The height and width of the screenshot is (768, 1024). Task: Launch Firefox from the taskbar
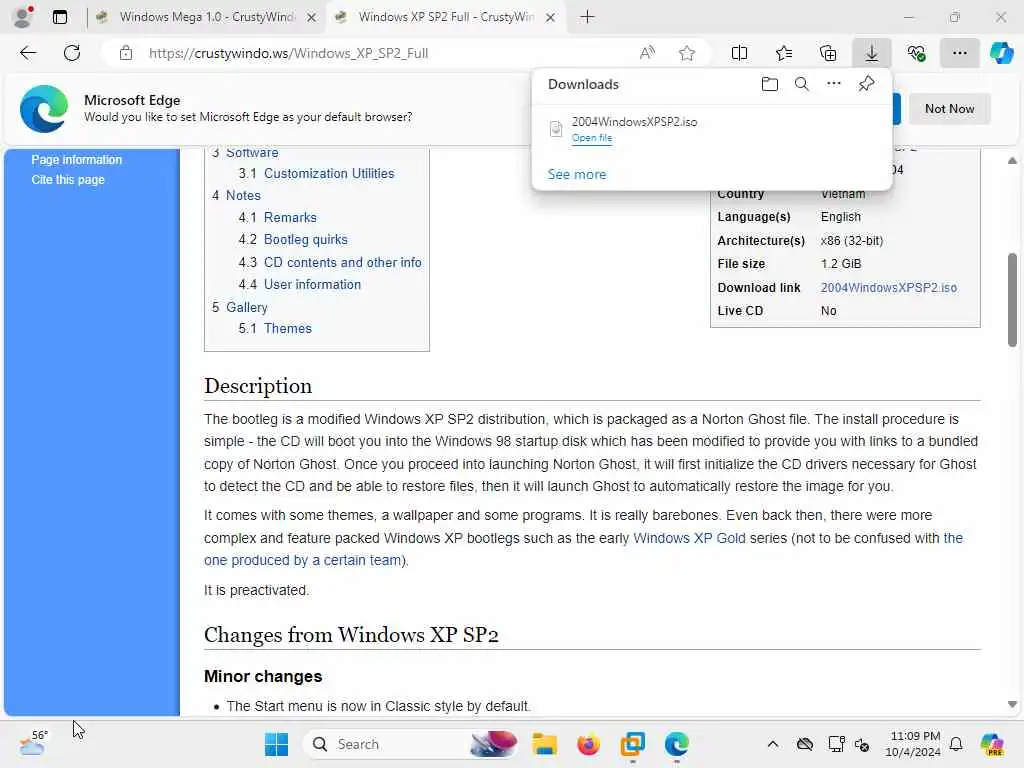pos(588,744)
